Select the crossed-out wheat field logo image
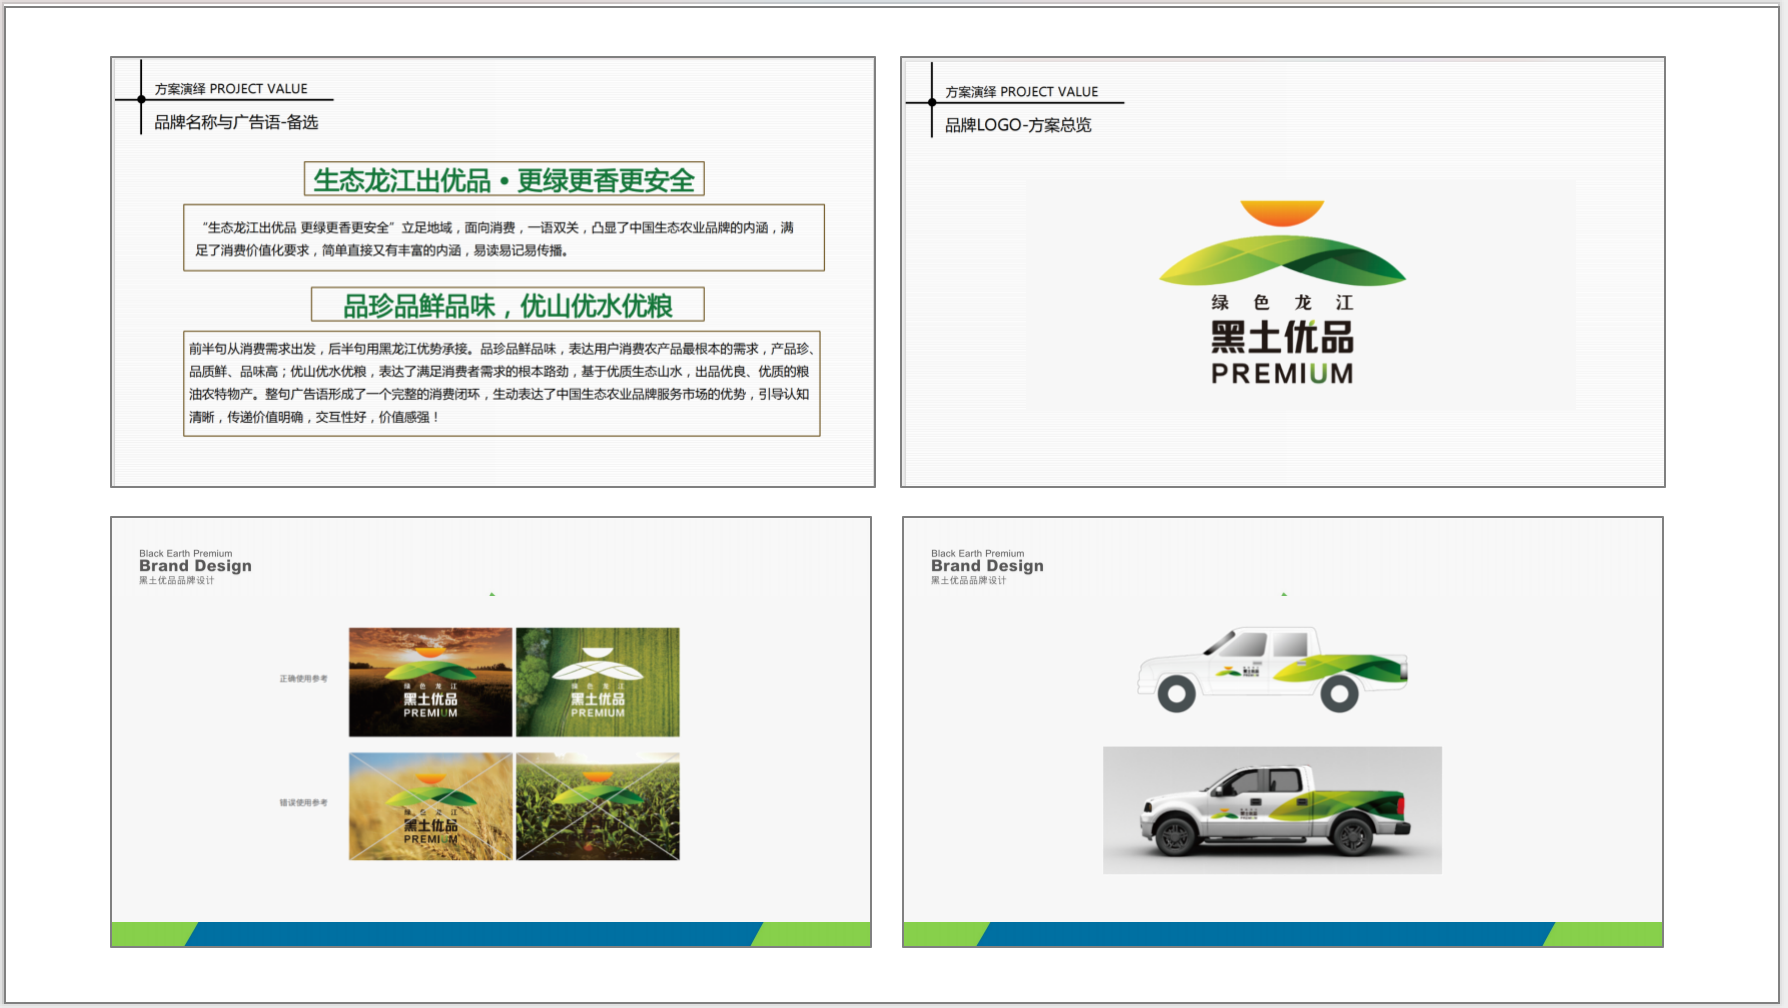The height and width of the screenshot is (1008, 1788). click(430, 806)
